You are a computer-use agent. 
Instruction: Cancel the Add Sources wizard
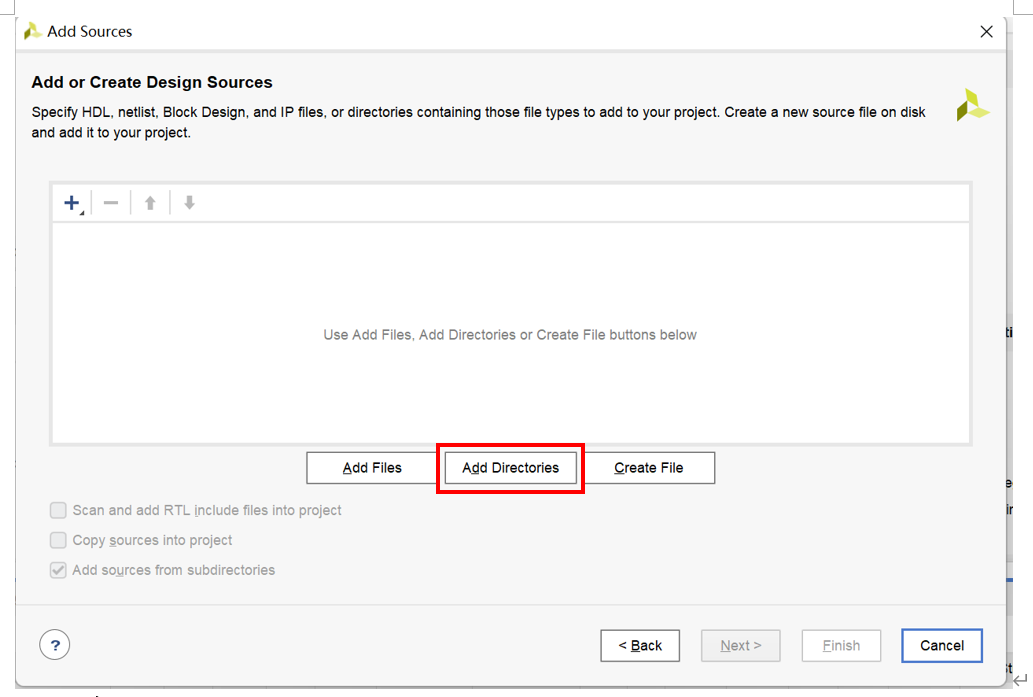pyautogui.click(x=941, y=645)
